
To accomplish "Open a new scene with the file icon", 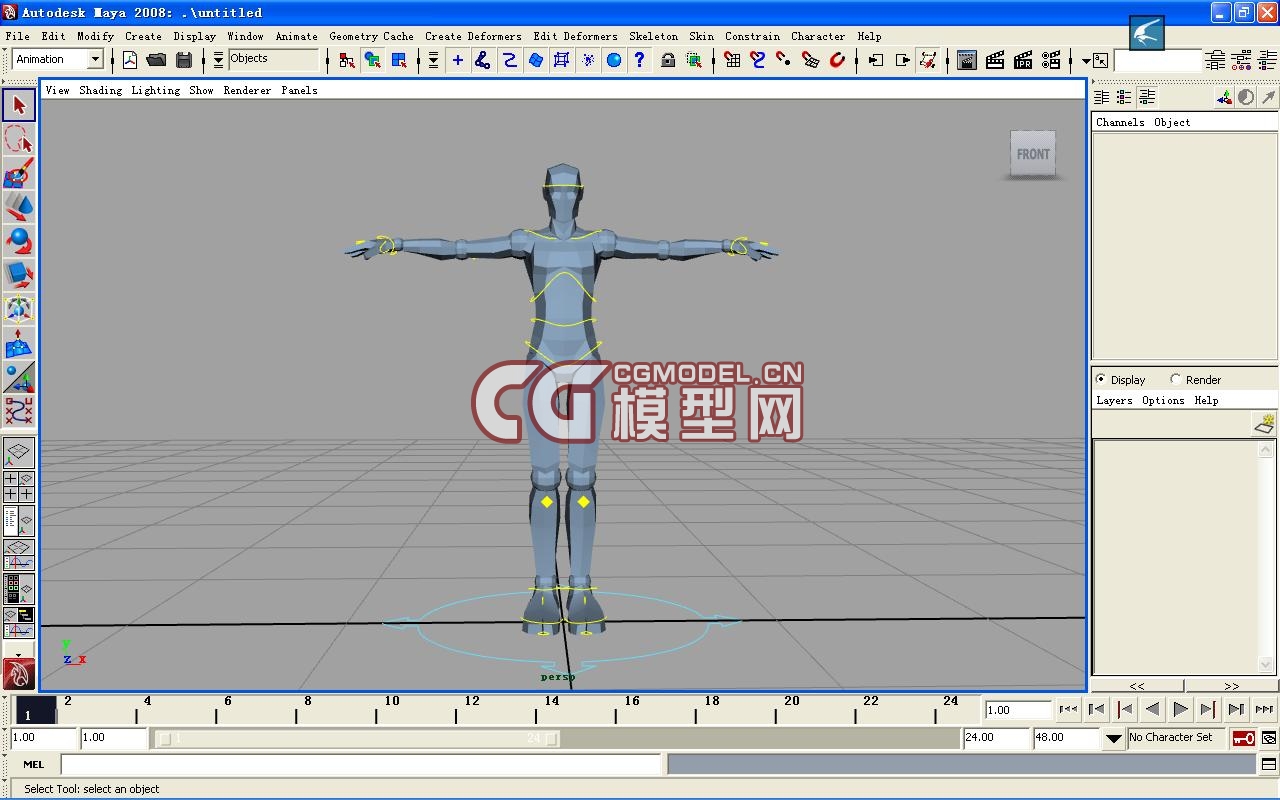I will 130,60.
